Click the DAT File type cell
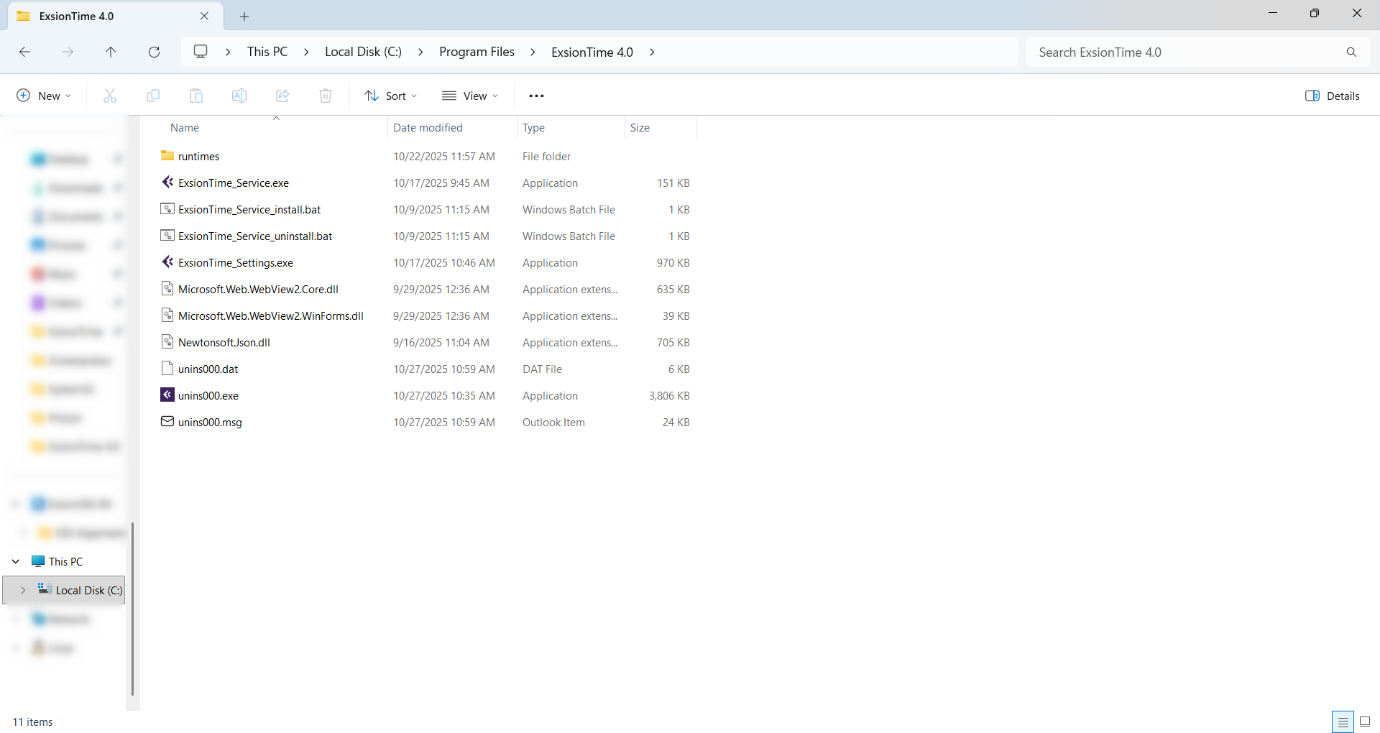The height and width of the screenshot is (733, 1380). tap(542, 369)
